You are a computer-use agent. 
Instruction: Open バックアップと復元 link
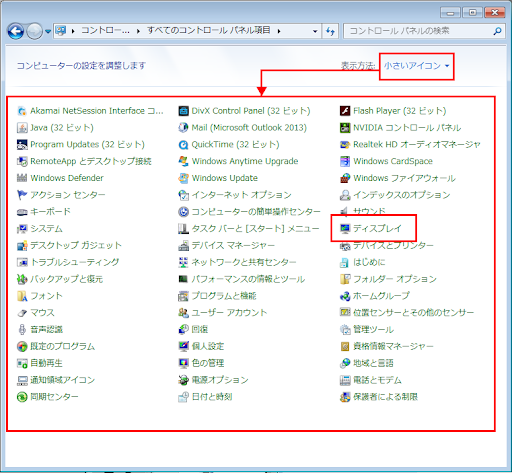(66, 279)
